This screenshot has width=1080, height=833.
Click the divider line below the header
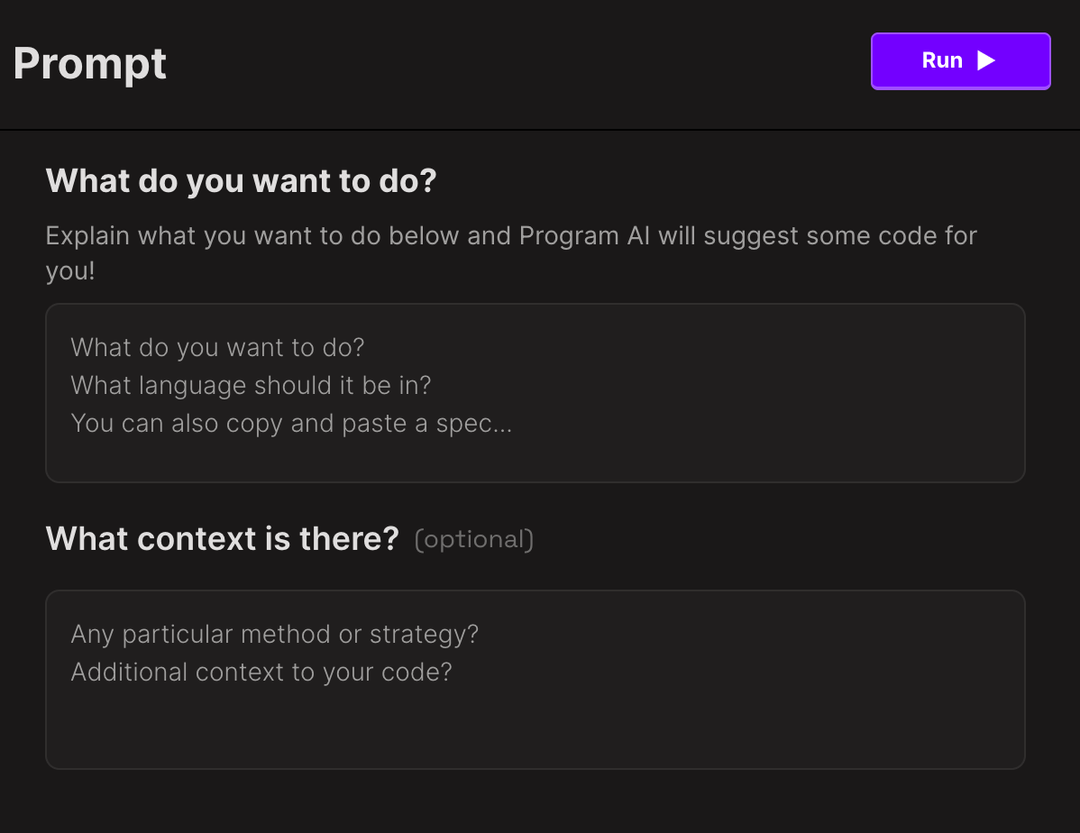coord(540,128)
